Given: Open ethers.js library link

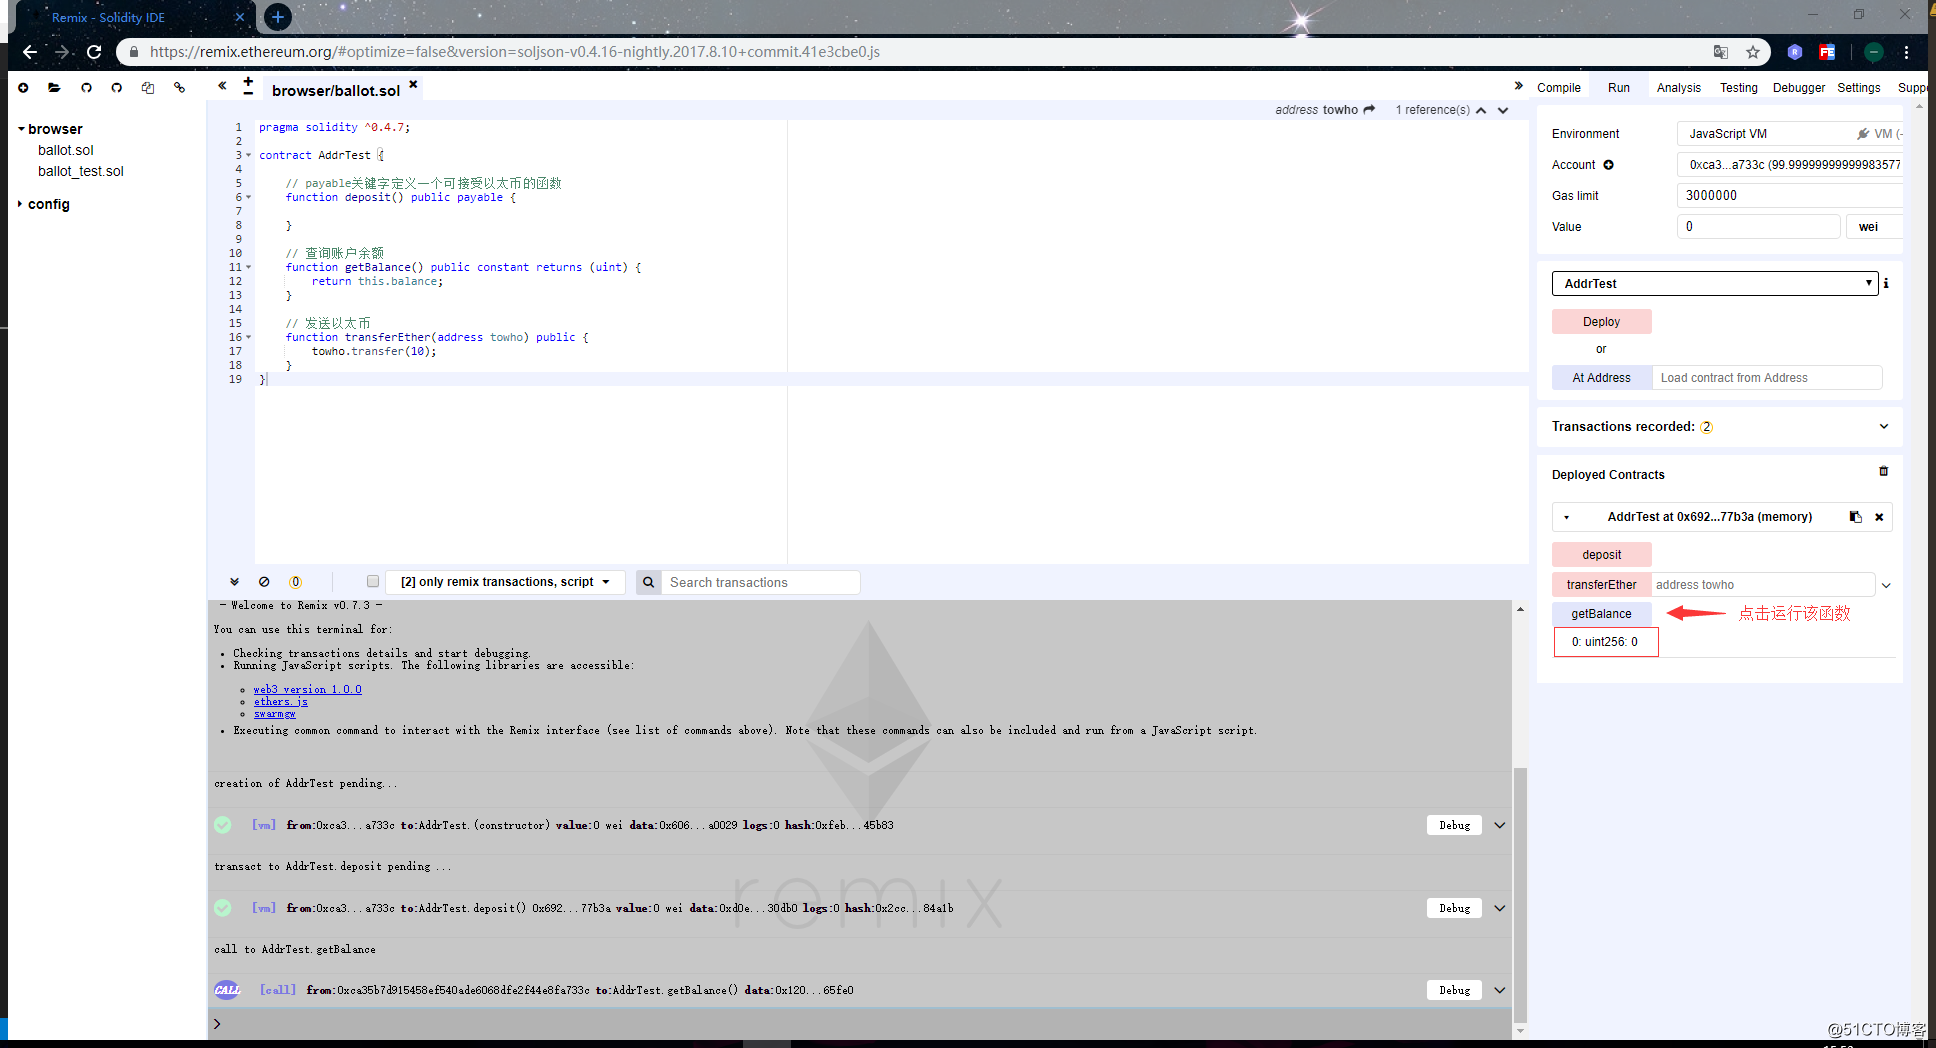Looking at the screenshot, I should coord(281,702).
